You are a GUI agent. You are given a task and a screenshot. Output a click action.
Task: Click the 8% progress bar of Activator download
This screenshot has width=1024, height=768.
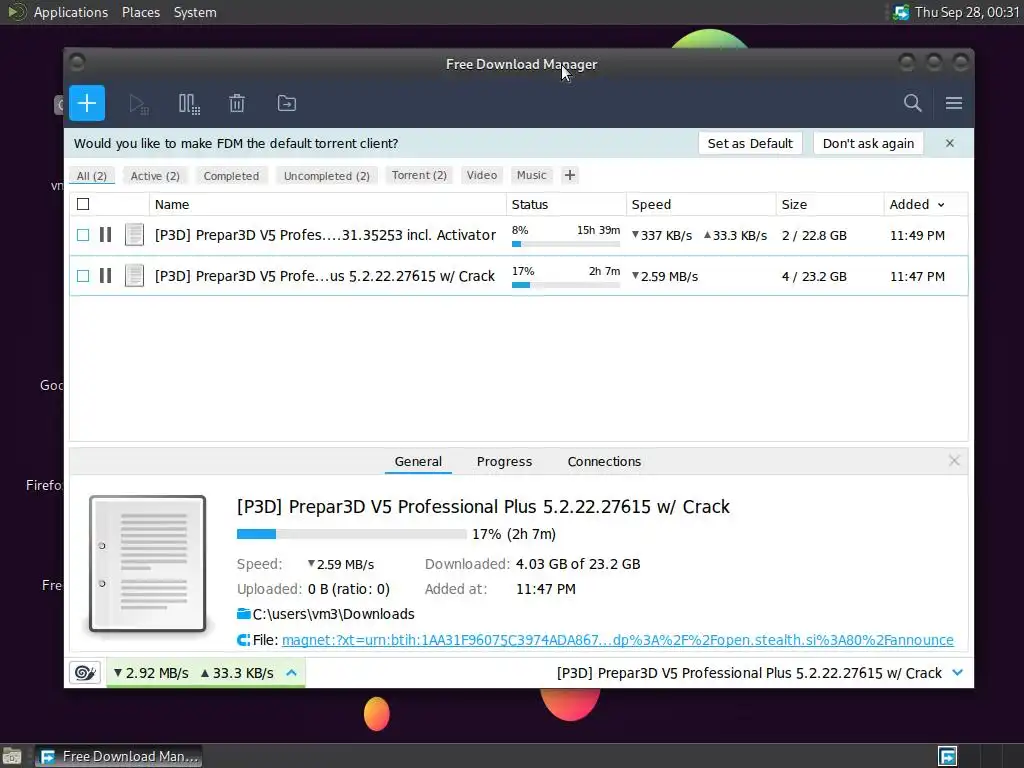(566, 244)
